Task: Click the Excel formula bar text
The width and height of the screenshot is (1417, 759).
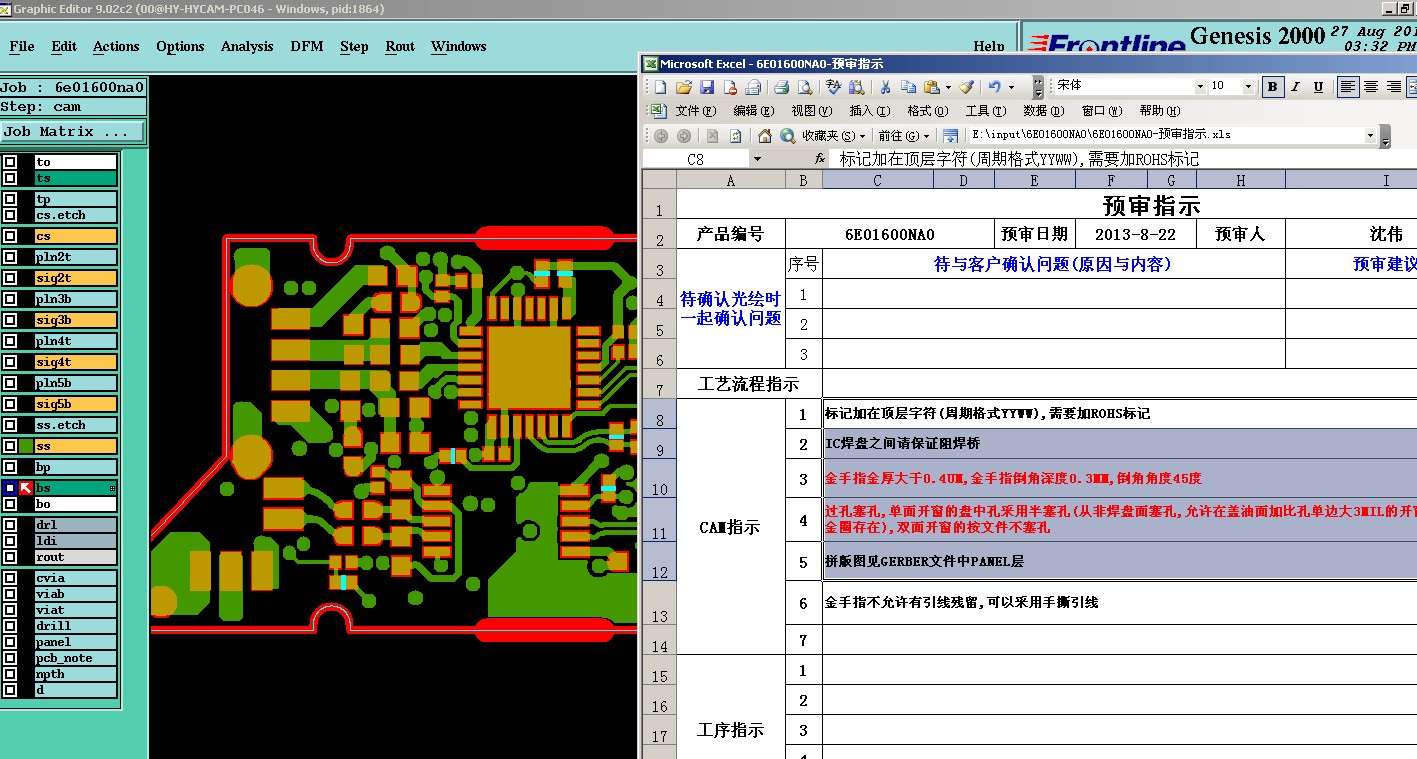Action: pos(1019,159)
